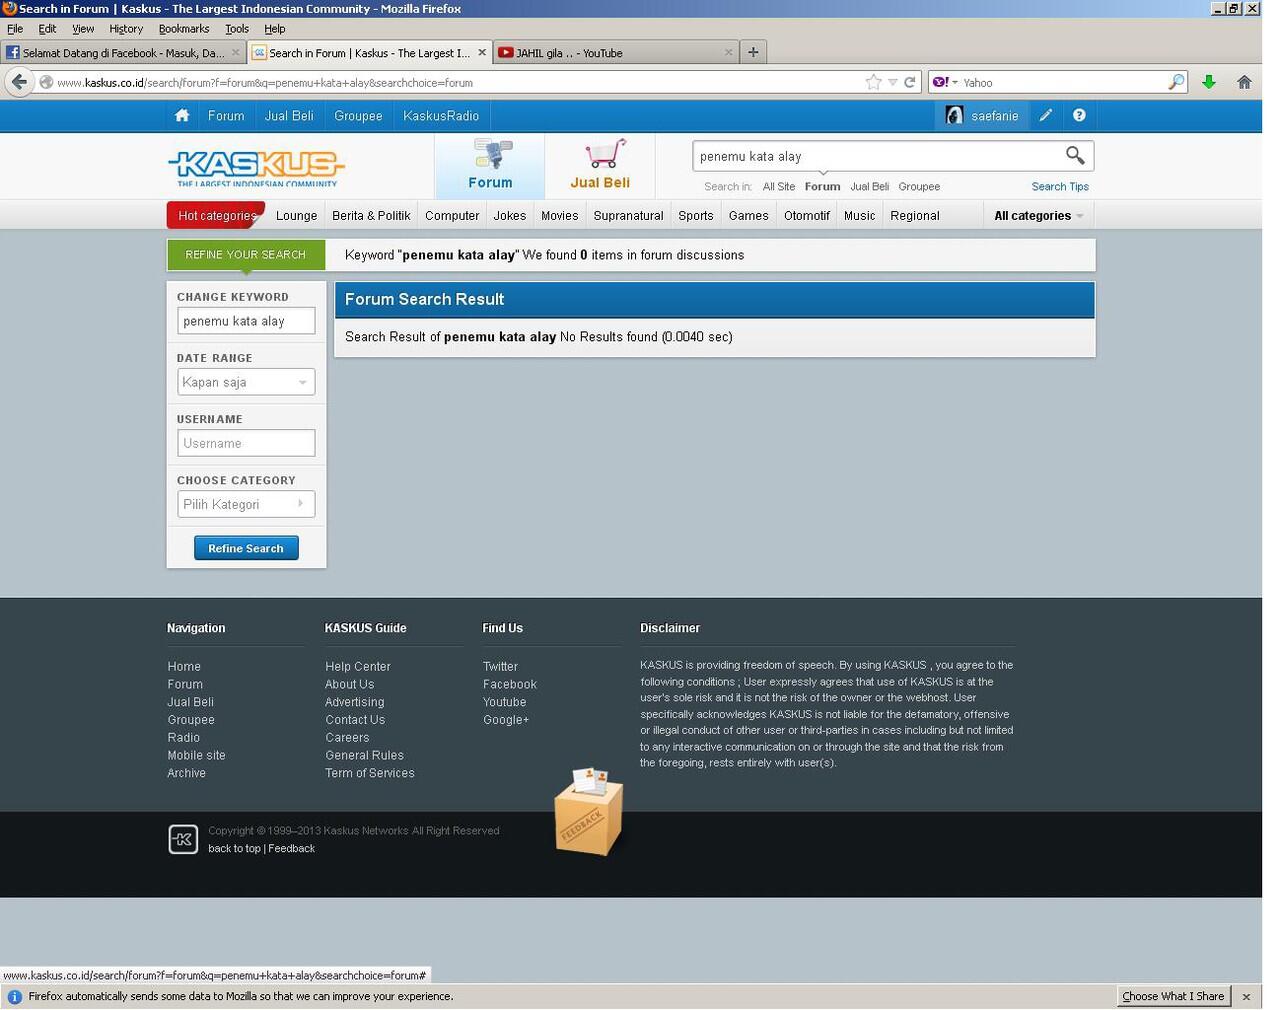
Task: Click the pencil edit icon beside saefanie
Action: tap(1045, 116)
